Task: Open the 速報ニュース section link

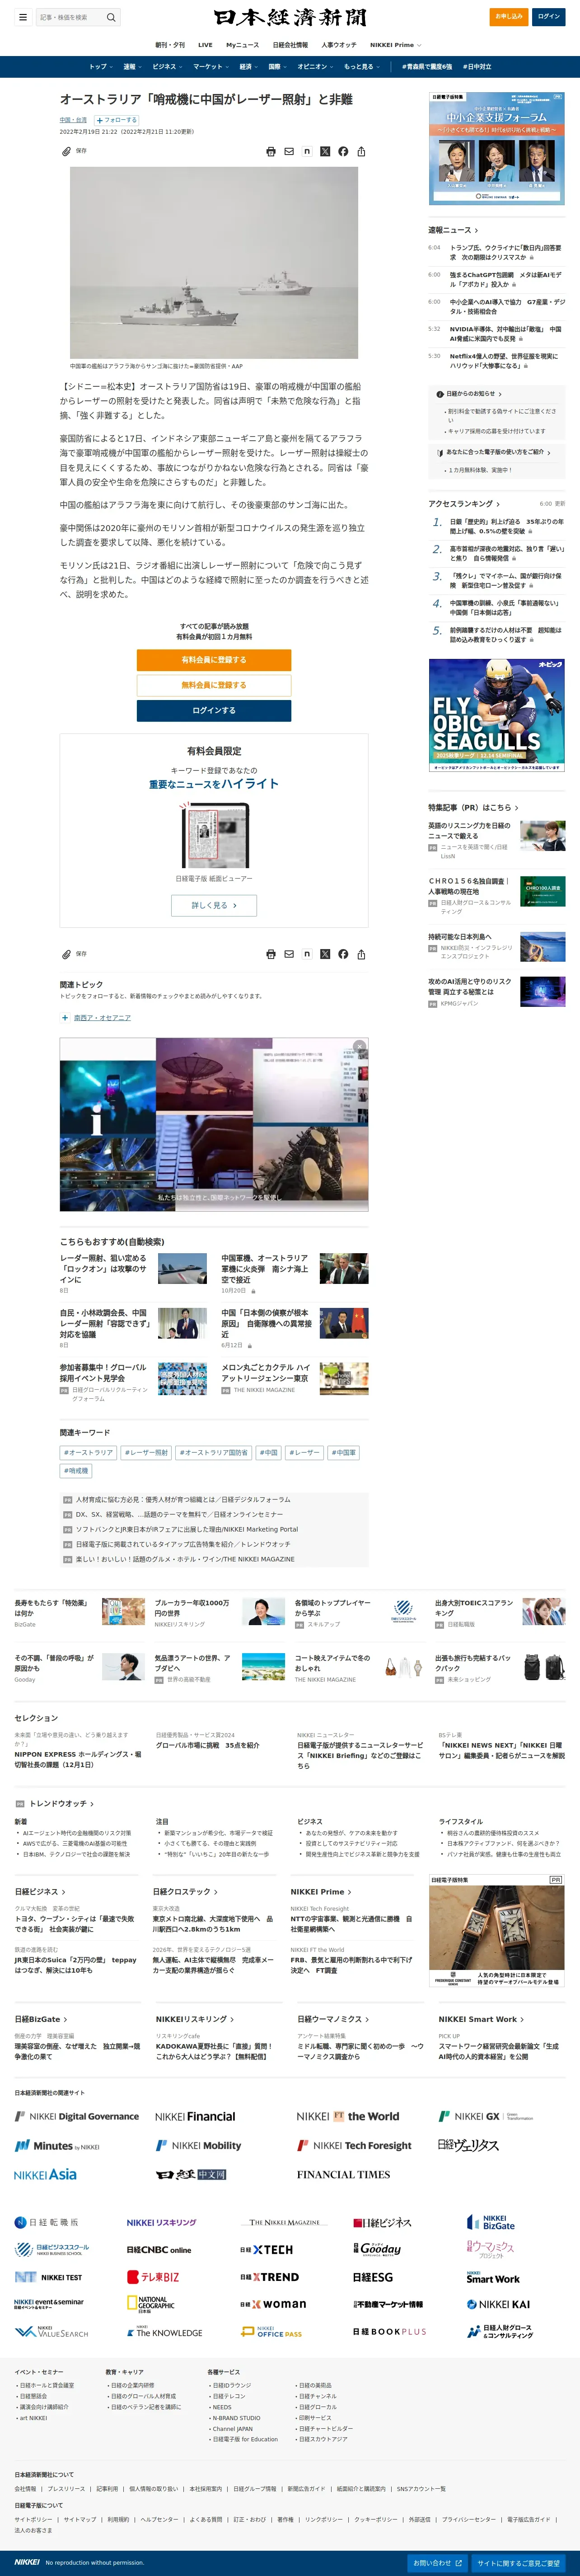Action: 452,230
